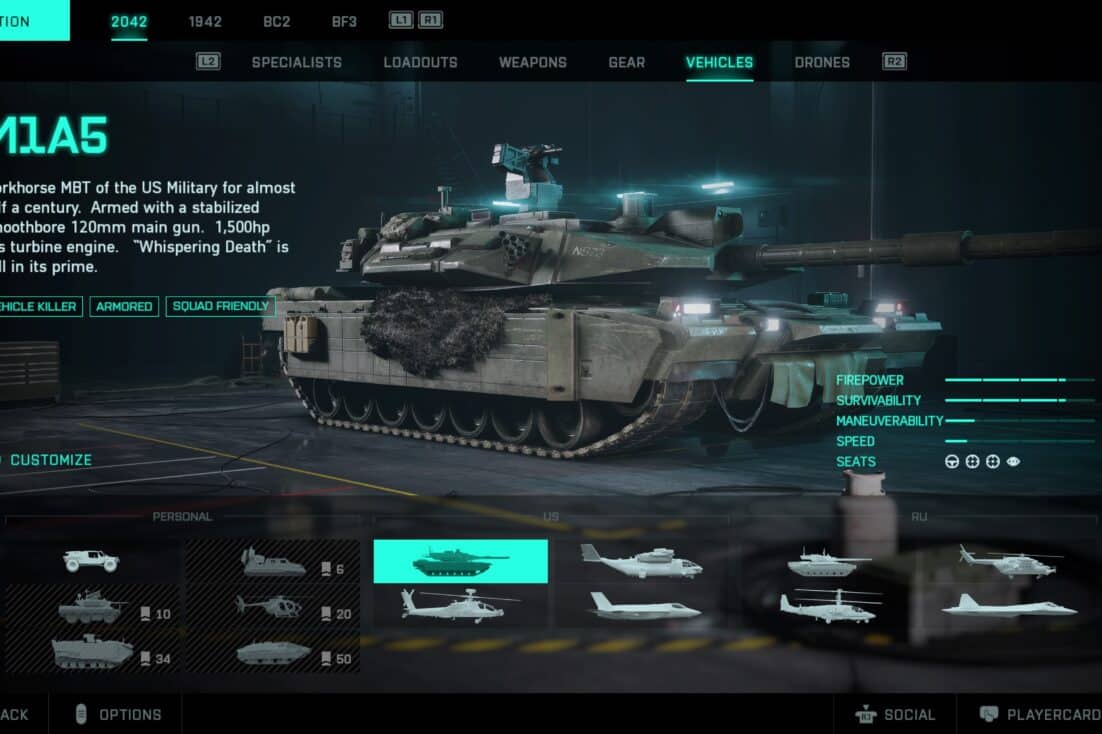Viewport: 1102px width, 734px height.
Task: Select the RU tank icon
Action: [x=828, y=563]
